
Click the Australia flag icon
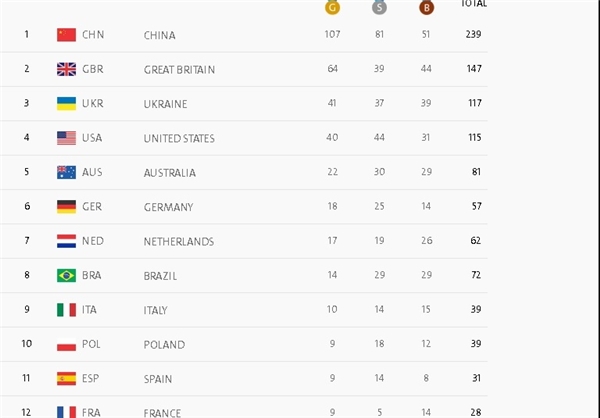[x=67, y=172]
